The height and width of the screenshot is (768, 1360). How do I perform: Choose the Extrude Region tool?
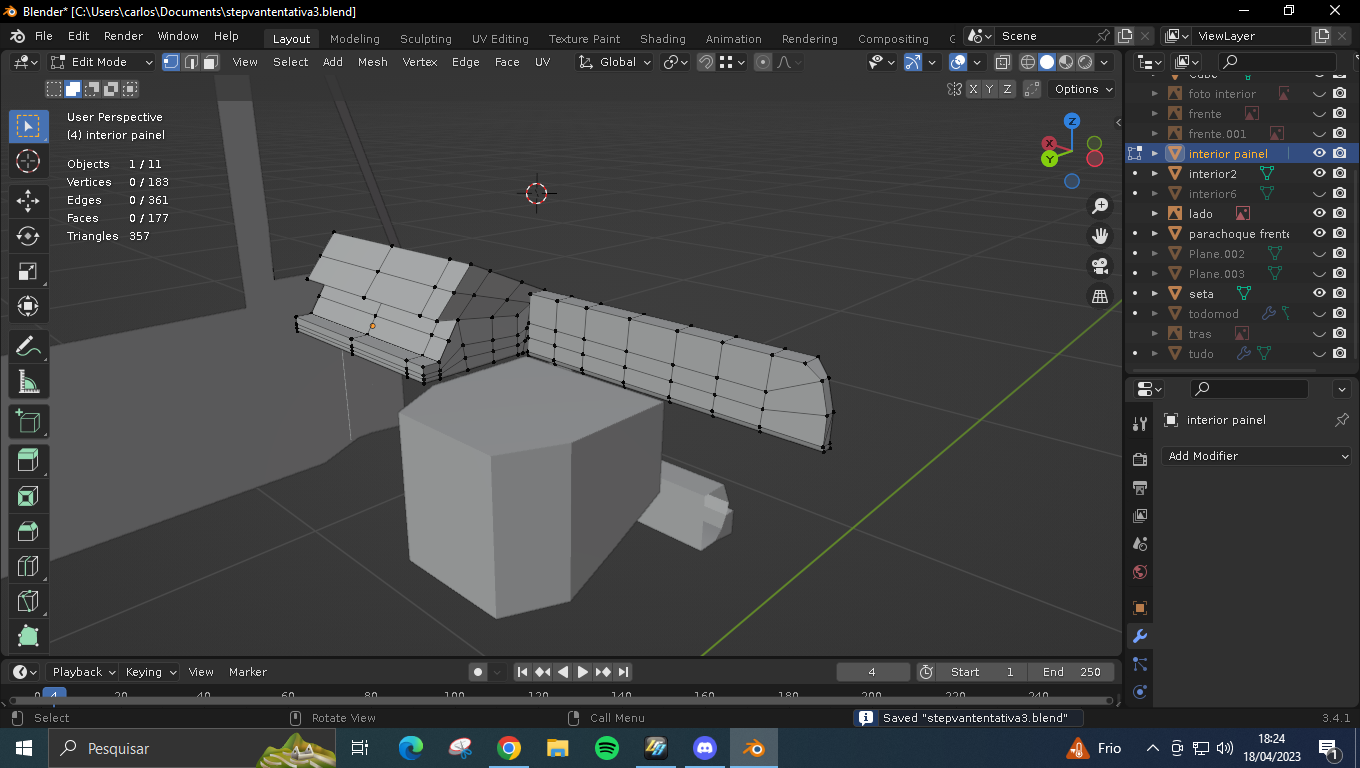click(x=28, y=461)
